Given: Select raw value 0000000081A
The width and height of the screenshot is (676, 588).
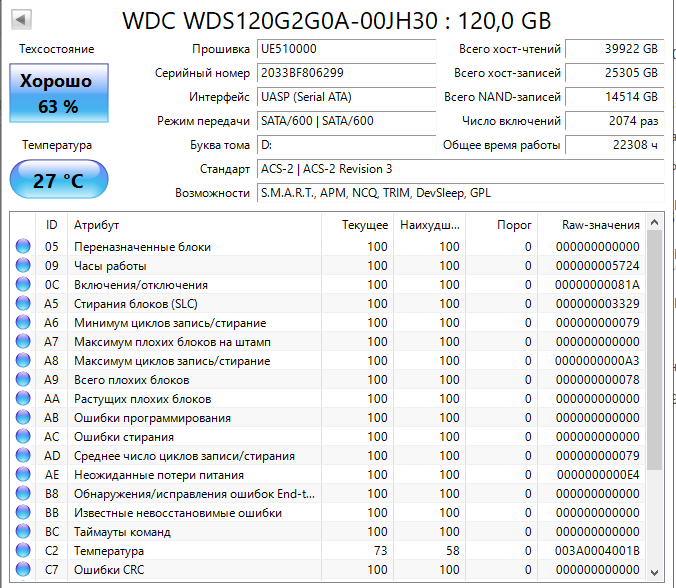Looking at the screenshot, I should point(598,285).
